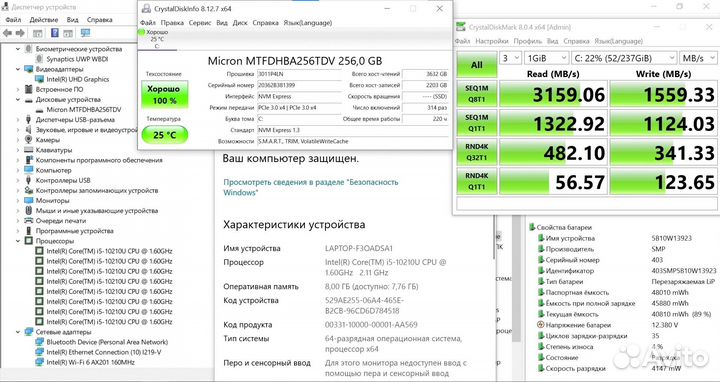Click the Серийный номер field in CrystalDiskInfo

pyautogui.click(x=299, y=85)
